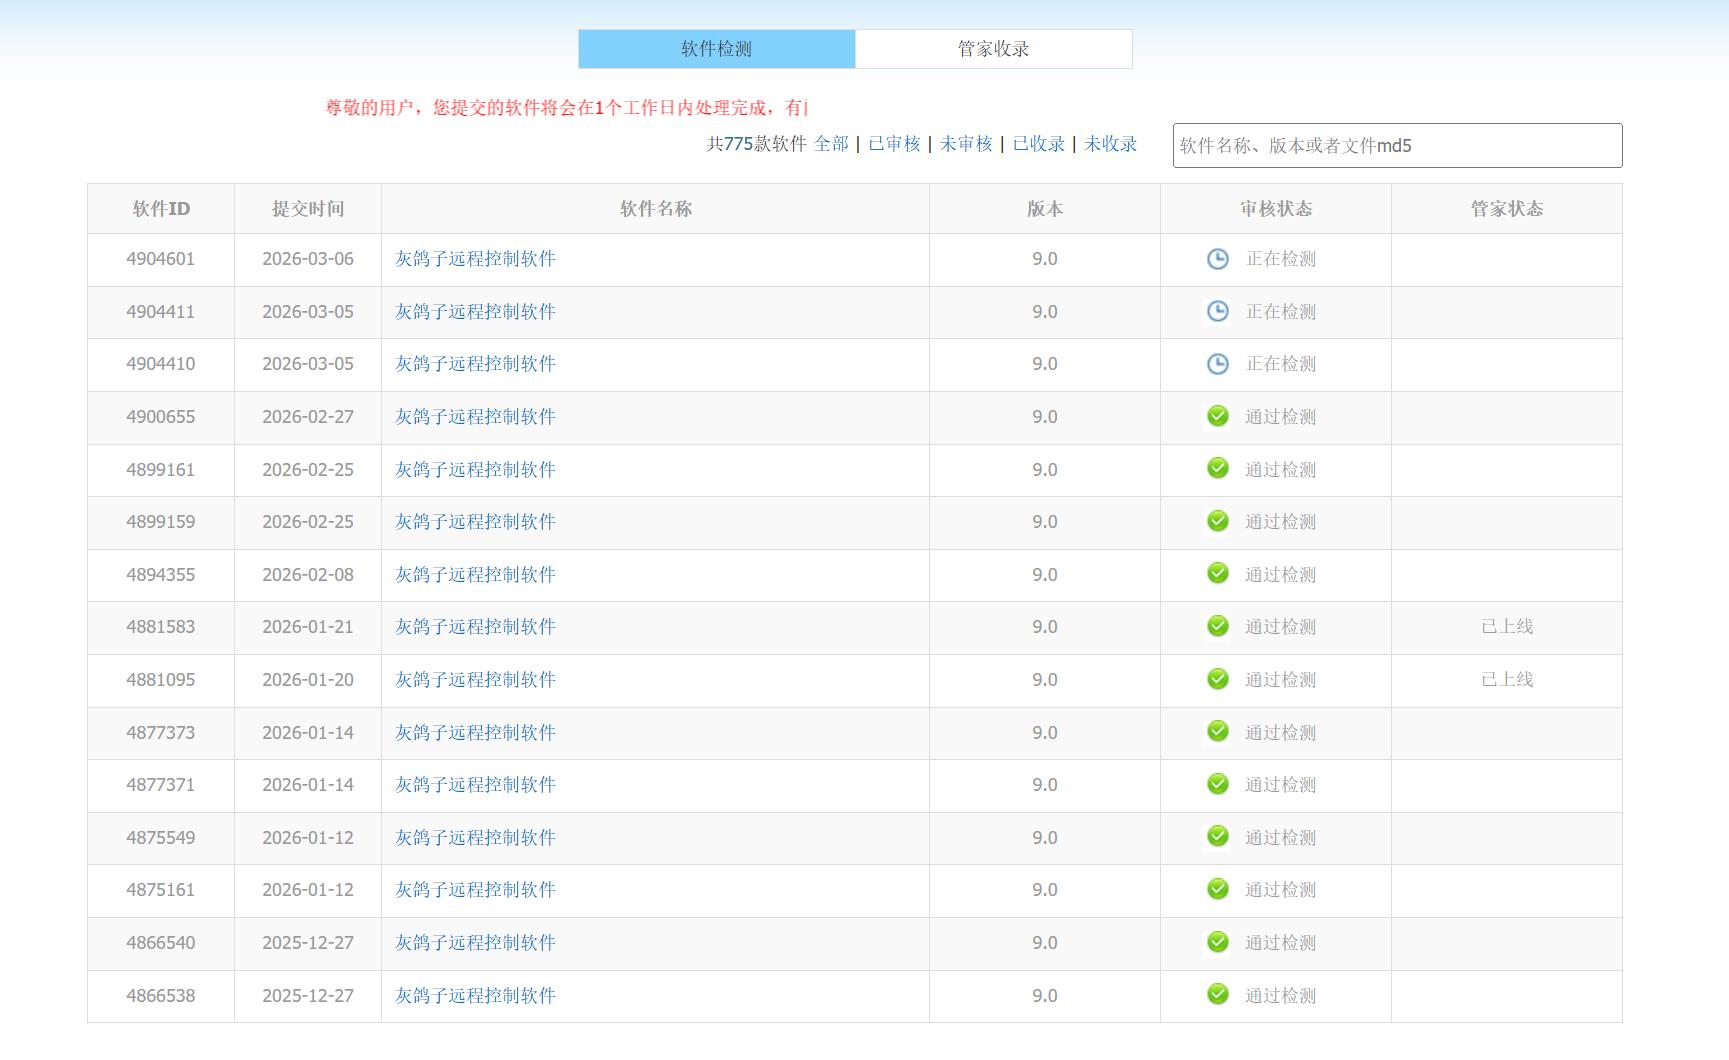Click 已上线 status in row 4881095
Image resolution: width=1729 pixels, height=1060 pixels.
[1506, 680]
